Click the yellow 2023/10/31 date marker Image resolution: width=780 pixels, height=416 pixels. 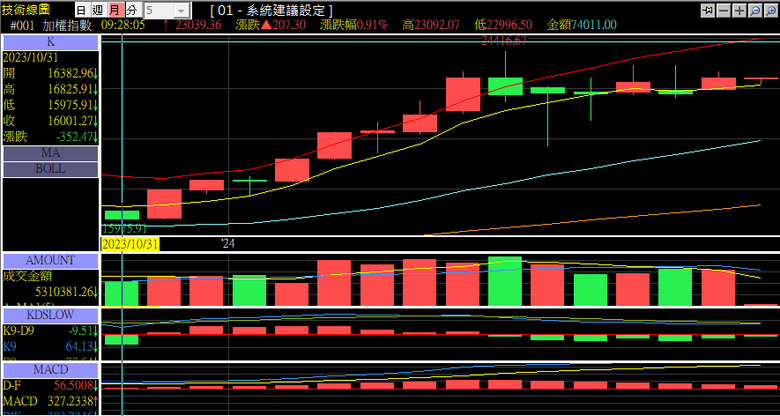click(x=130, y=244)
